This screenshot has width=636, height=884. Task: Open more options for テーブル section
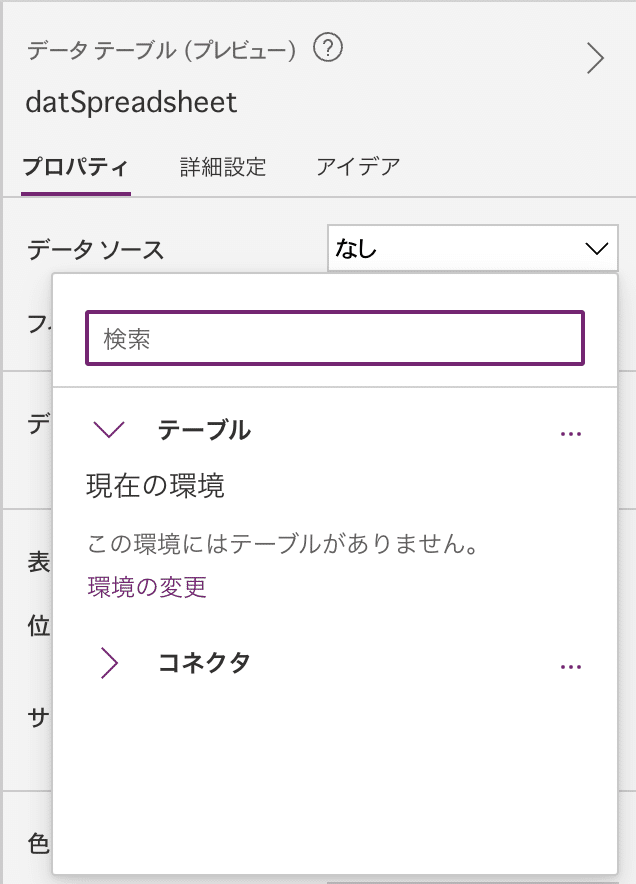click(571, 434)
